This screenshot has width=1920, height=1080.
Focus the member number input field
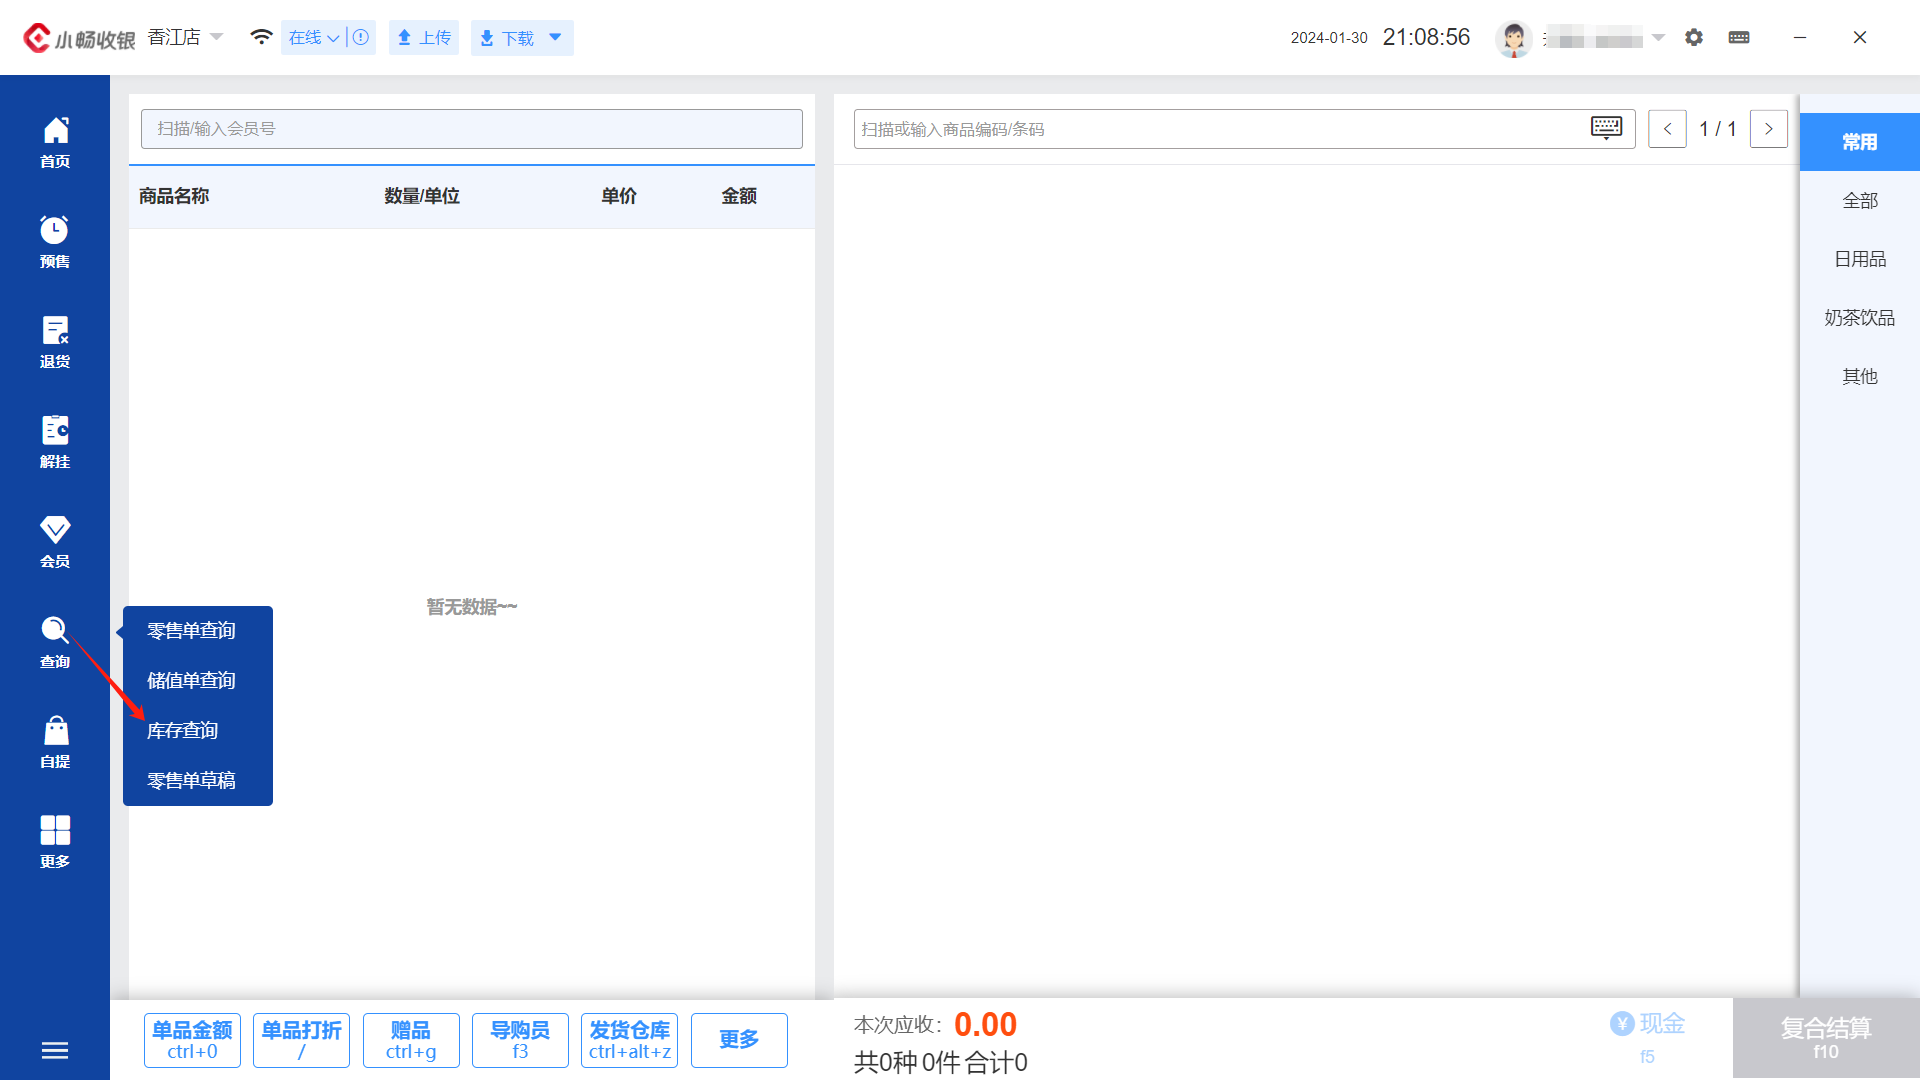[471, 129]
